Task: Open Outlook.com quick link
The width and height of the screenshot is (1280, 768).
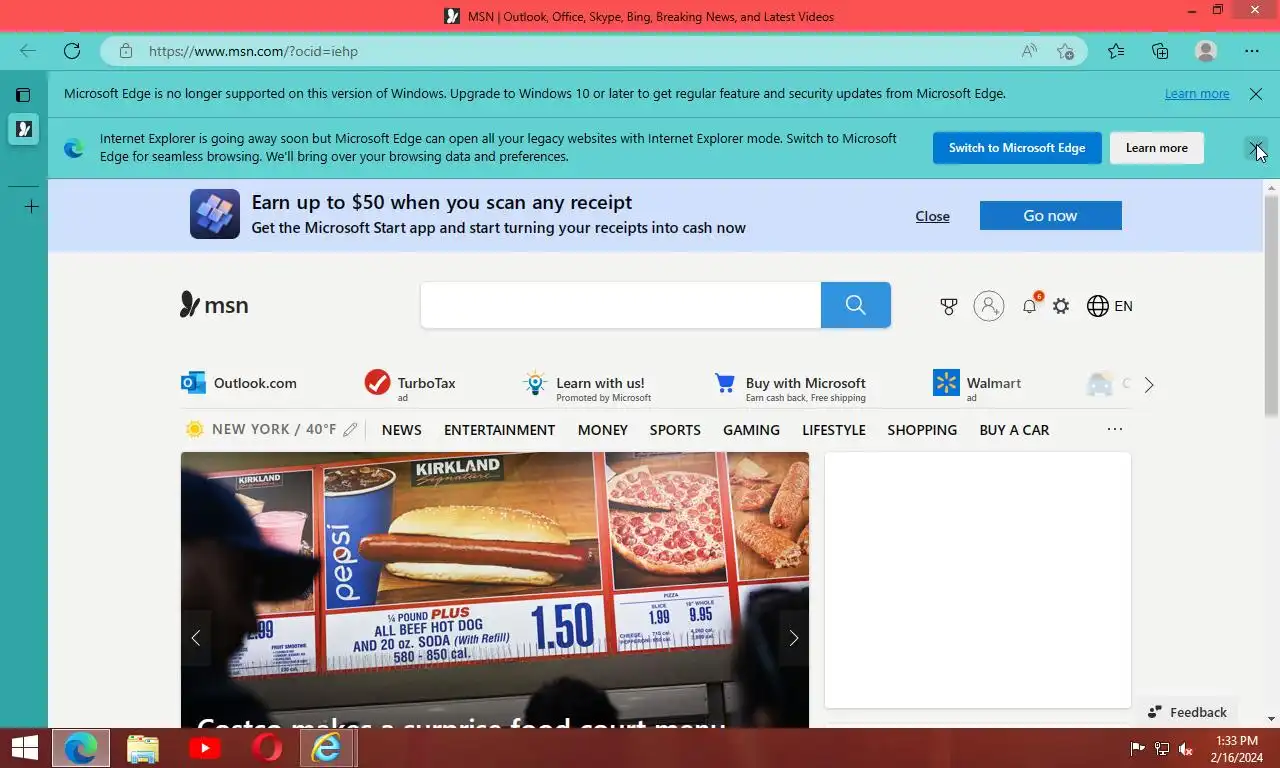Action: pos(239,383)
